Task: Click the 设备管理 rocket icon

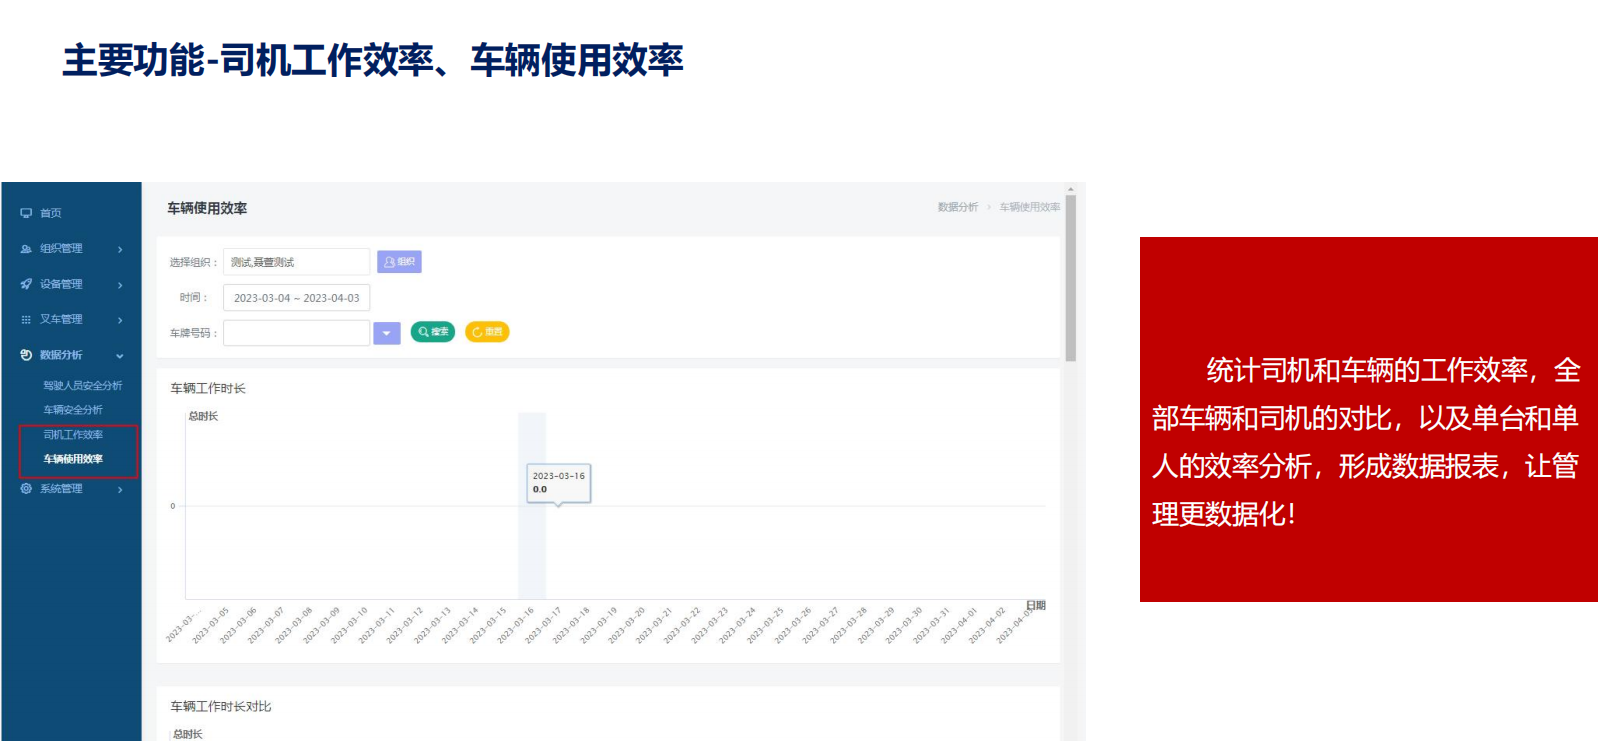Action: [26, 284]
